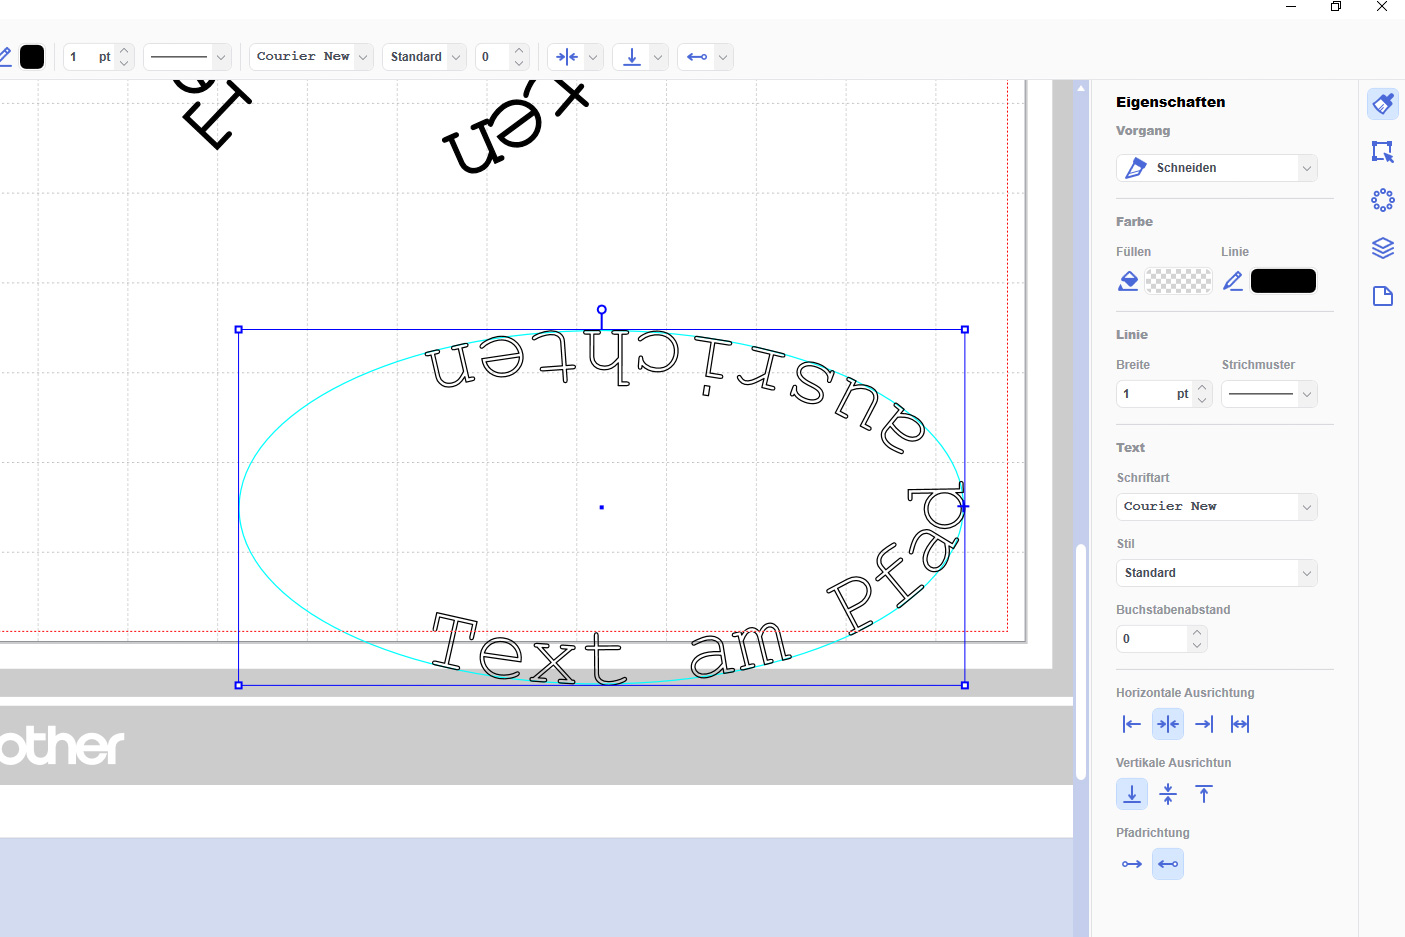Open the Layers panel icon
Image resolution: width=1405 pixels, height=937 pixels.
tap(1383, 248)
